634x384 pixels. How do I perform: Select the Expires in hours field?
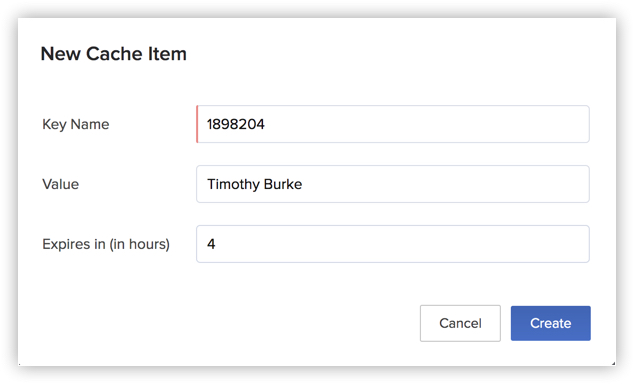(393, 244)
